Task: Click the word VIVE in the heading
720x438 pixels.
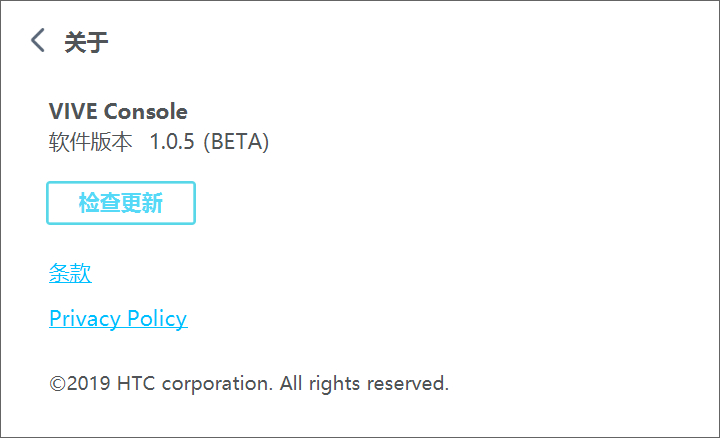Action: coord(74,112)
